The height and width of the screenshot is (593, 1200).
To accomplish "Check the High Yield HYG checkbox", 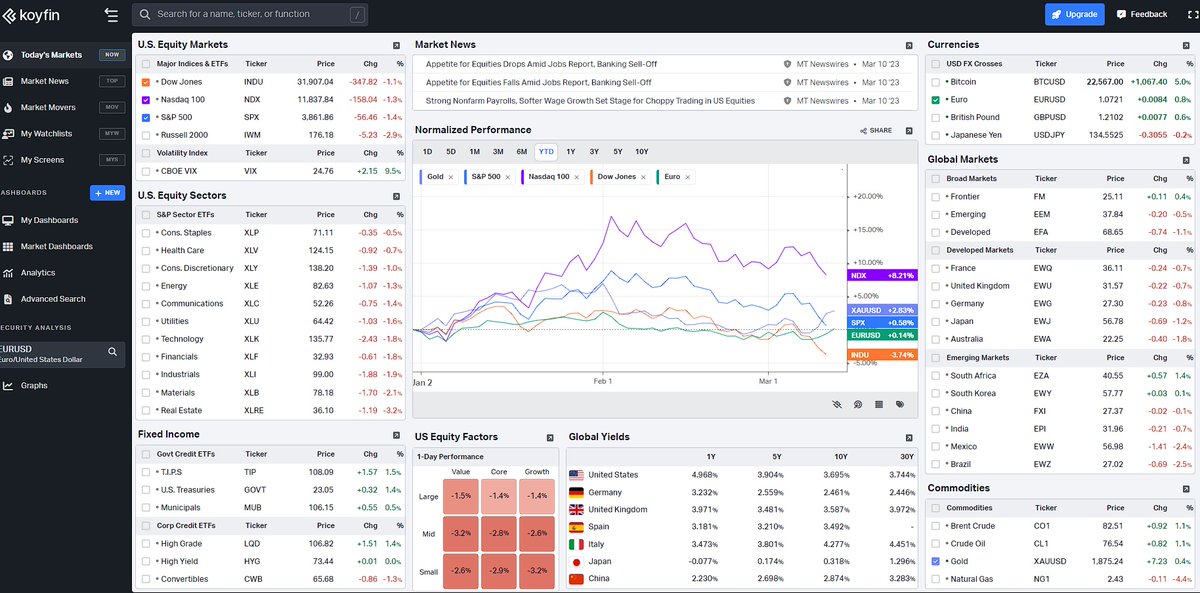I will click(x=146, y=561).
